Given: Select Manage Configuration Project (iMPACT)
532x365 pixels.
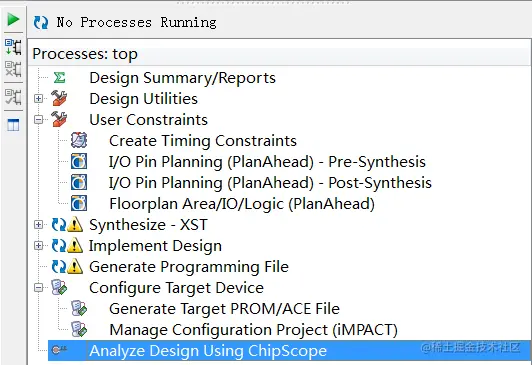Looking at the screenshot, I should pyautogui.click(x=253, y=330).
